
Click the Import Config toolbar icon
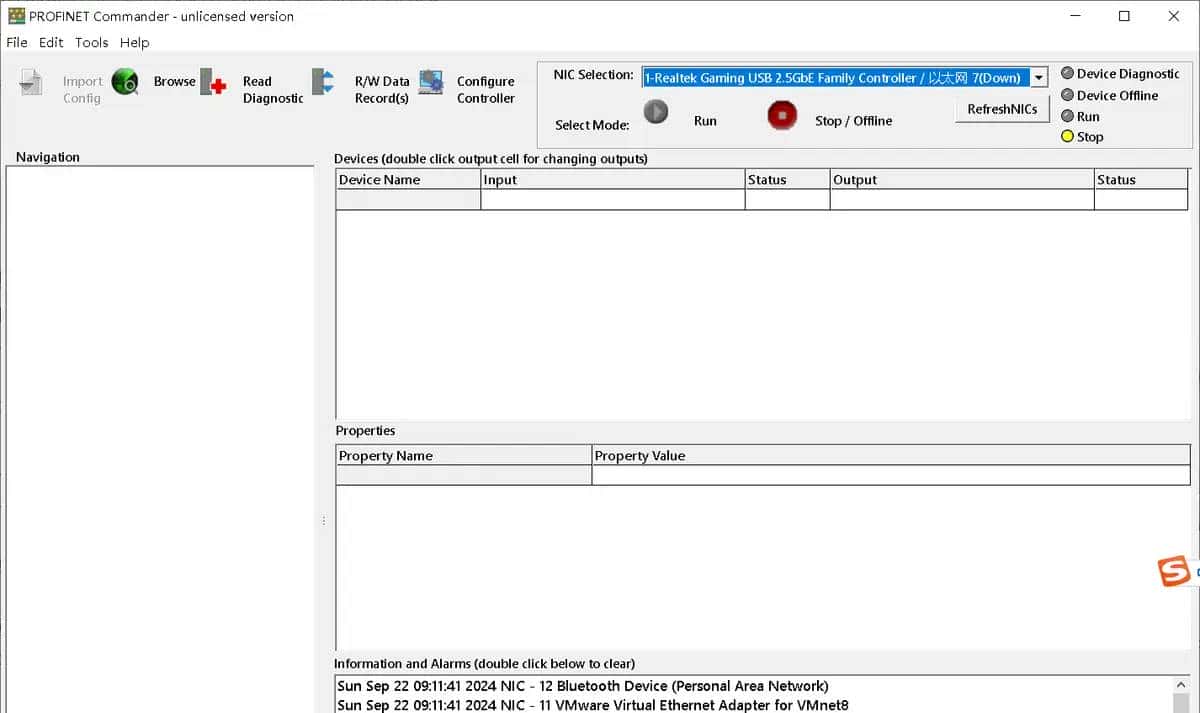click(31, 83)
